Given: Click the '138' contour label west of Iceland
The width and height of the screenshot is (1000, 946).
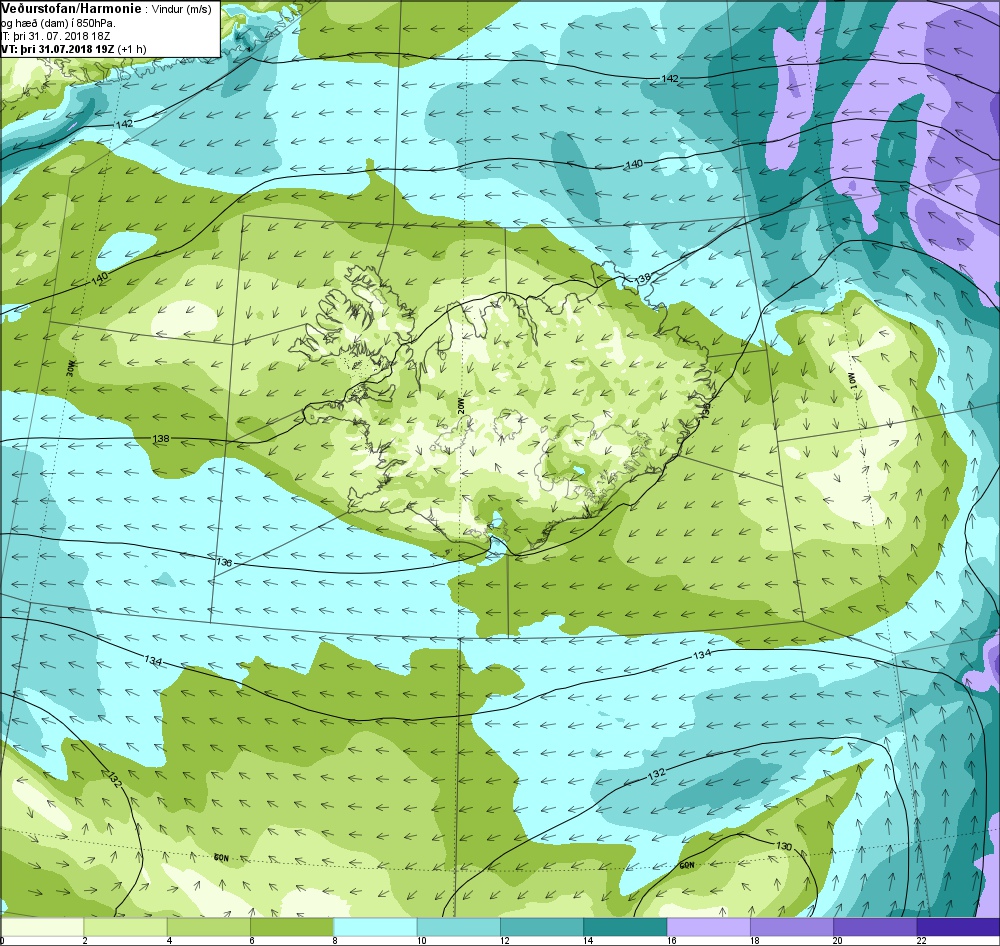Looking at the screenshot, I should 161,439.
